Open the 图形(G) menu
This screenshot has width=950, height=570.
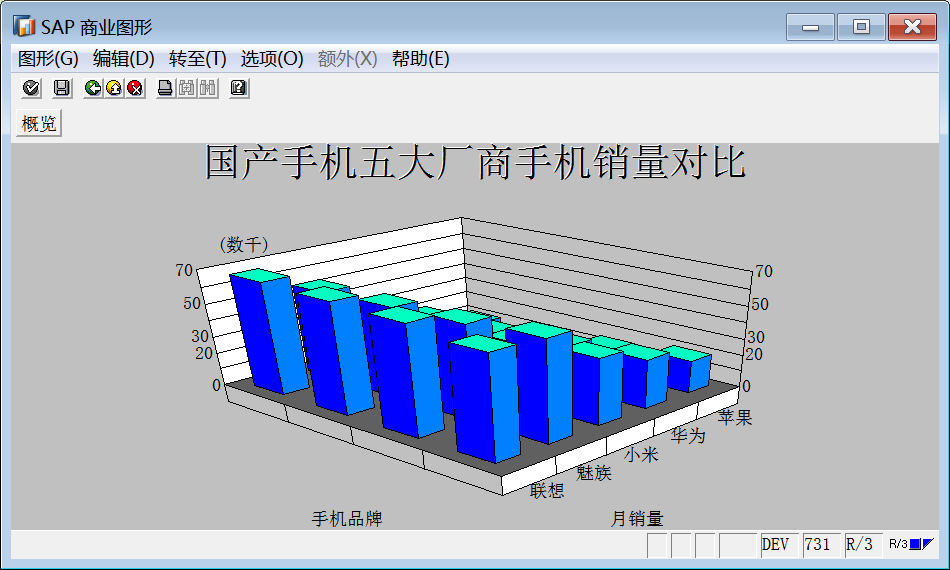48,59
